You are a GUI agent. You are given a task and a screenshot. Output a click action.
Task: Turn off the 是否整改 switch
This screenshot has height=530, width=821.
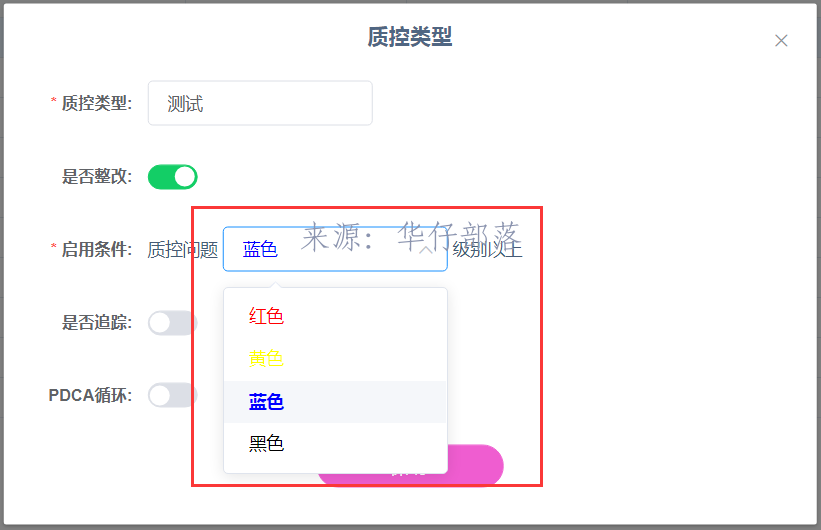click(x=172, y=177)
